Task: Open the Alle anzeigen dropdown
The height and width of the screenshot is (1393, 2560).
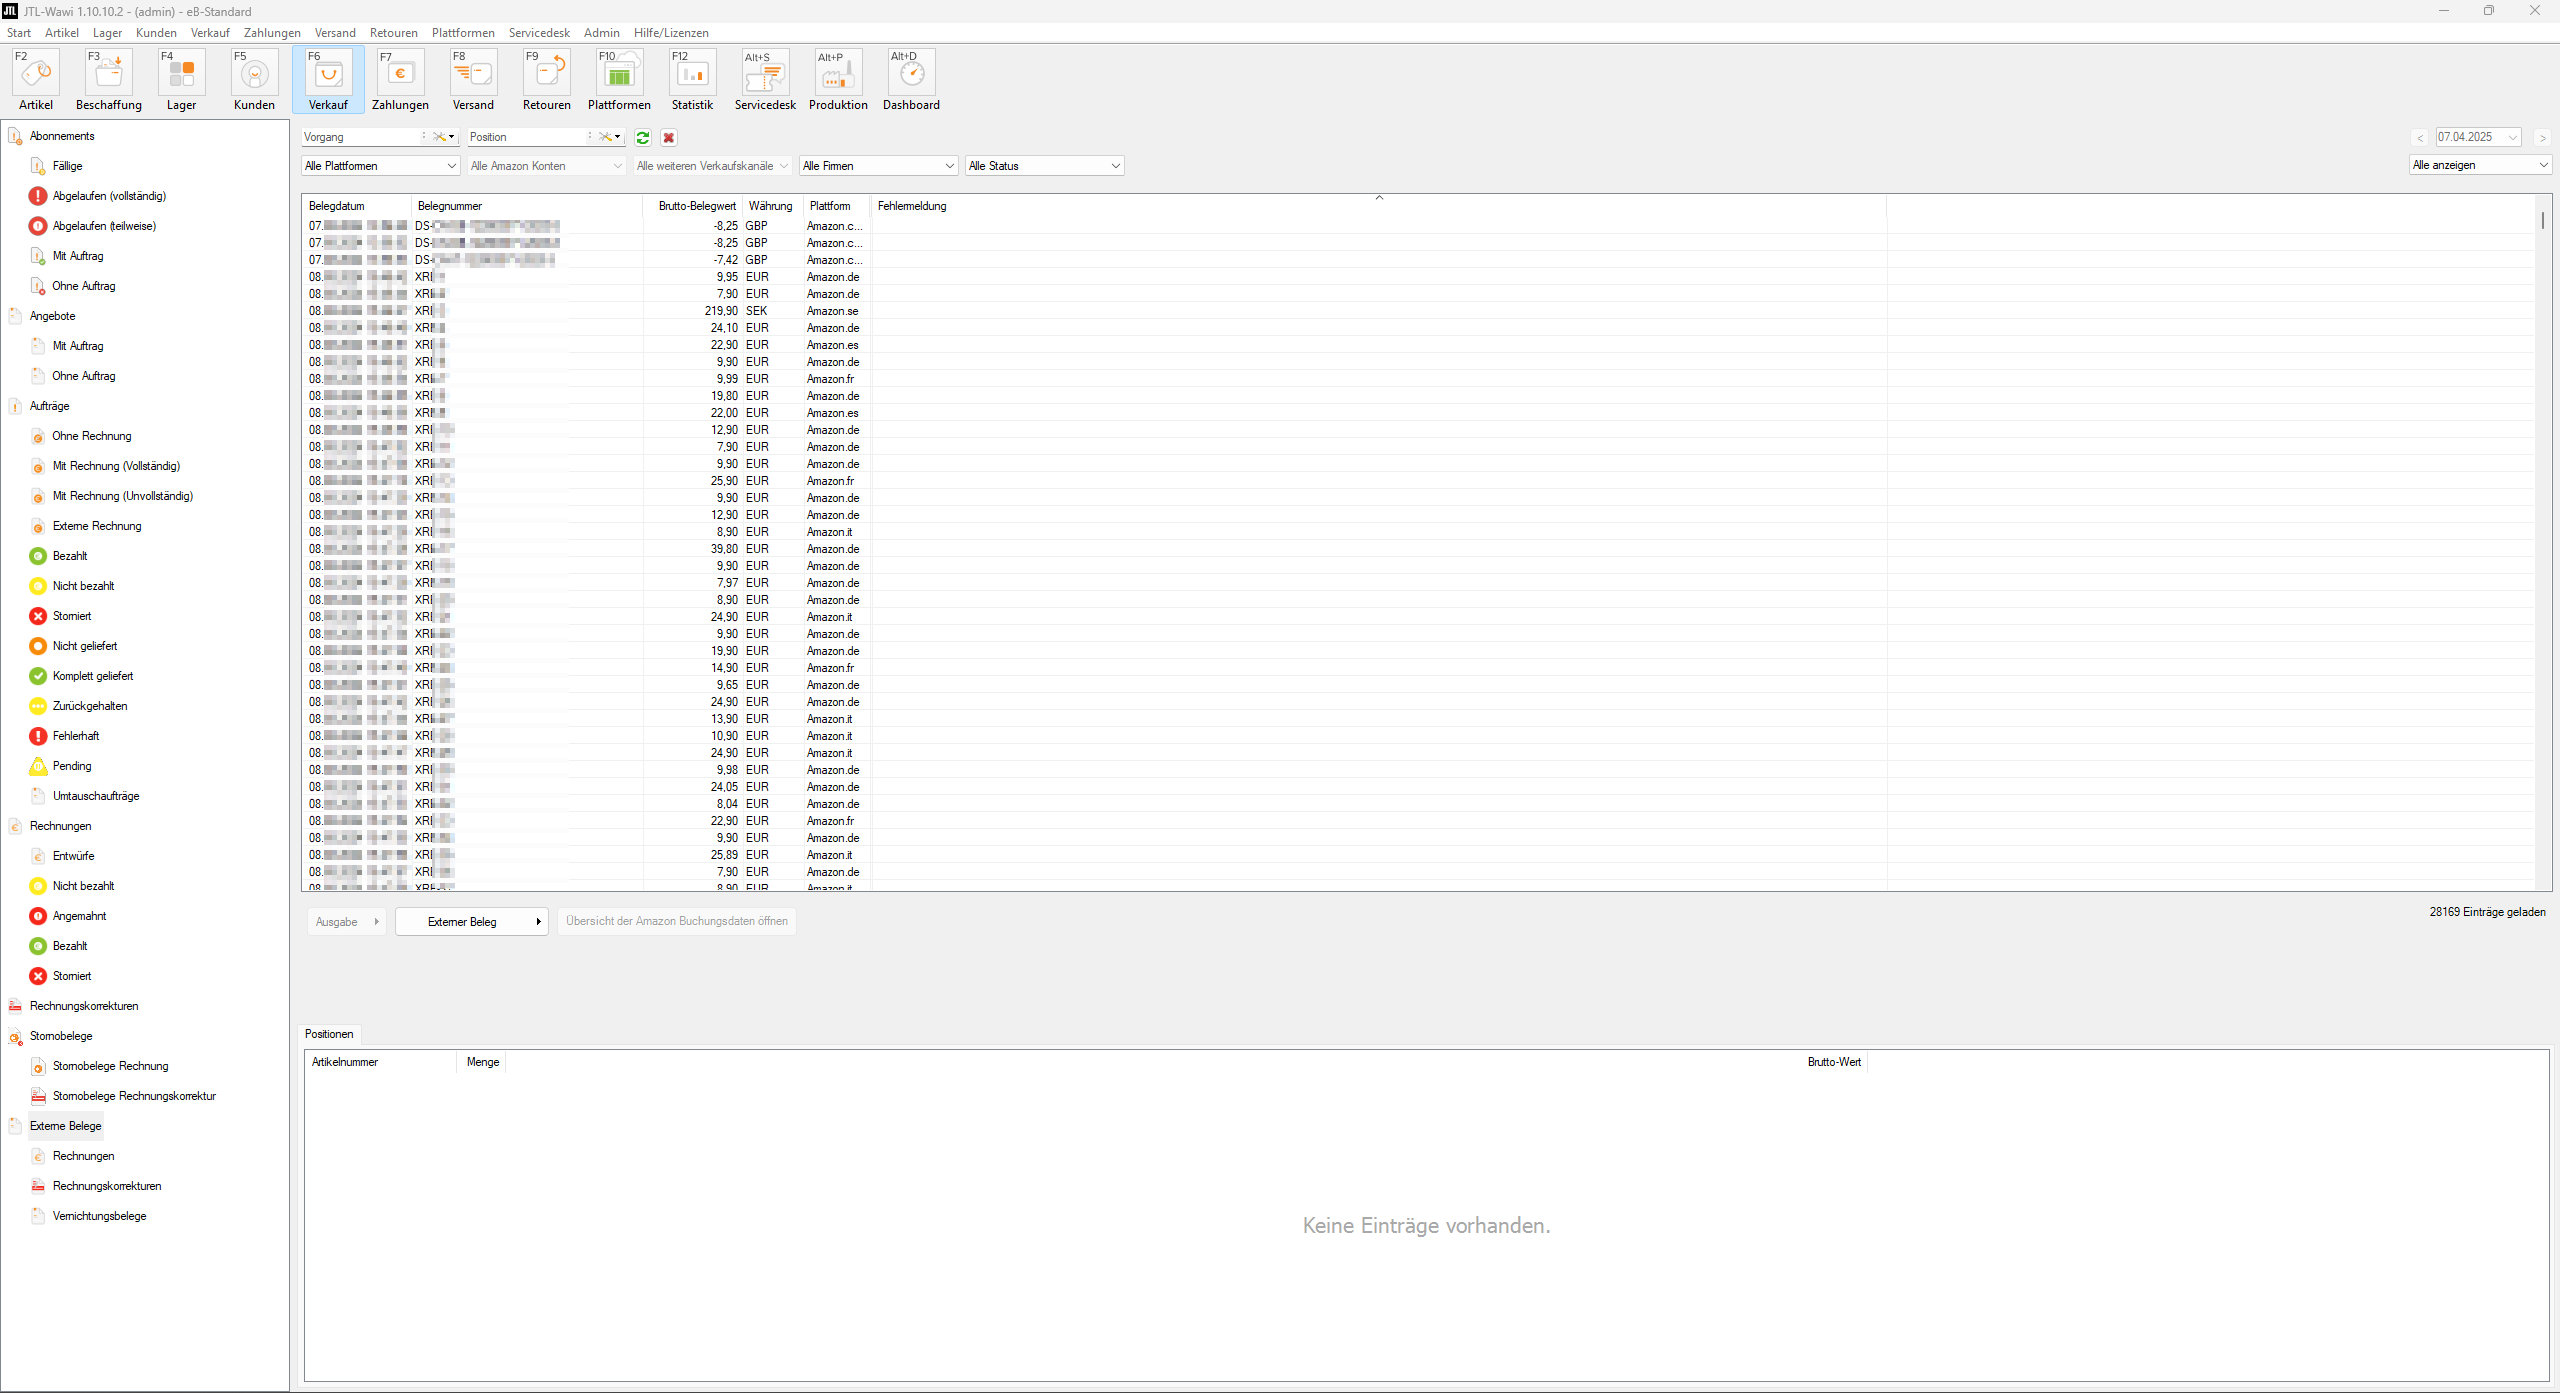Action: click(x=2480, y=165)
